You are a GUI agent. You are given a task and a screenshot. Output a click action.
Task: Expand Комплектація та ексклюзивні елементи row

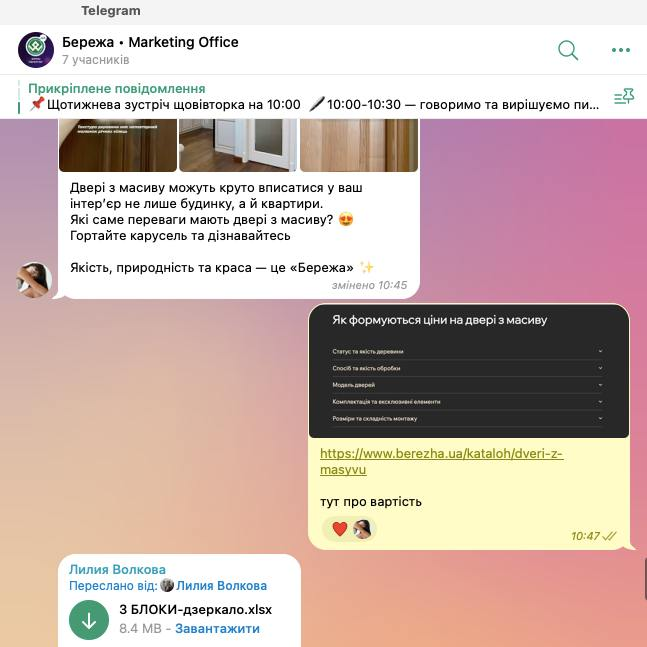(x=466, y=401)
